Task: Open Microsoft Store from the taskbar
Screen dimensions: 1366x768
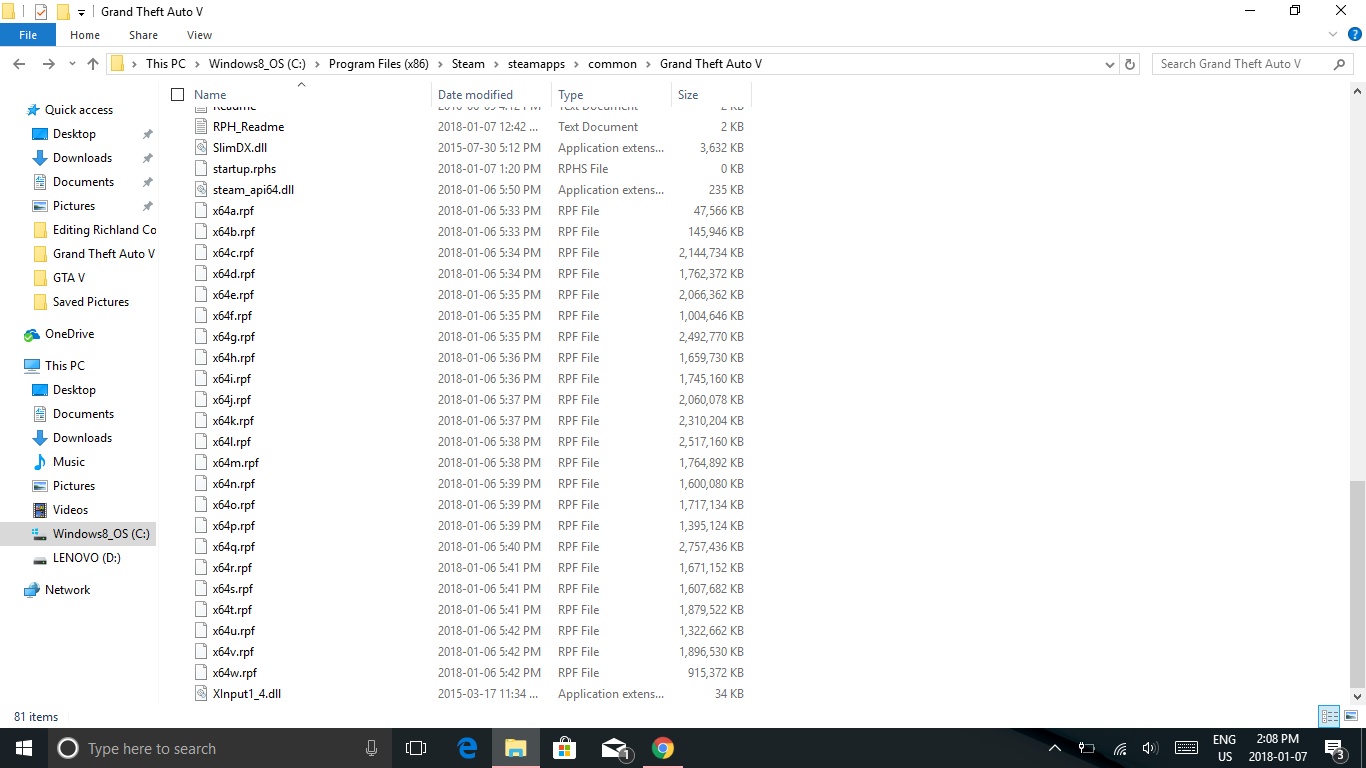Action: click(x=565, y=748)
